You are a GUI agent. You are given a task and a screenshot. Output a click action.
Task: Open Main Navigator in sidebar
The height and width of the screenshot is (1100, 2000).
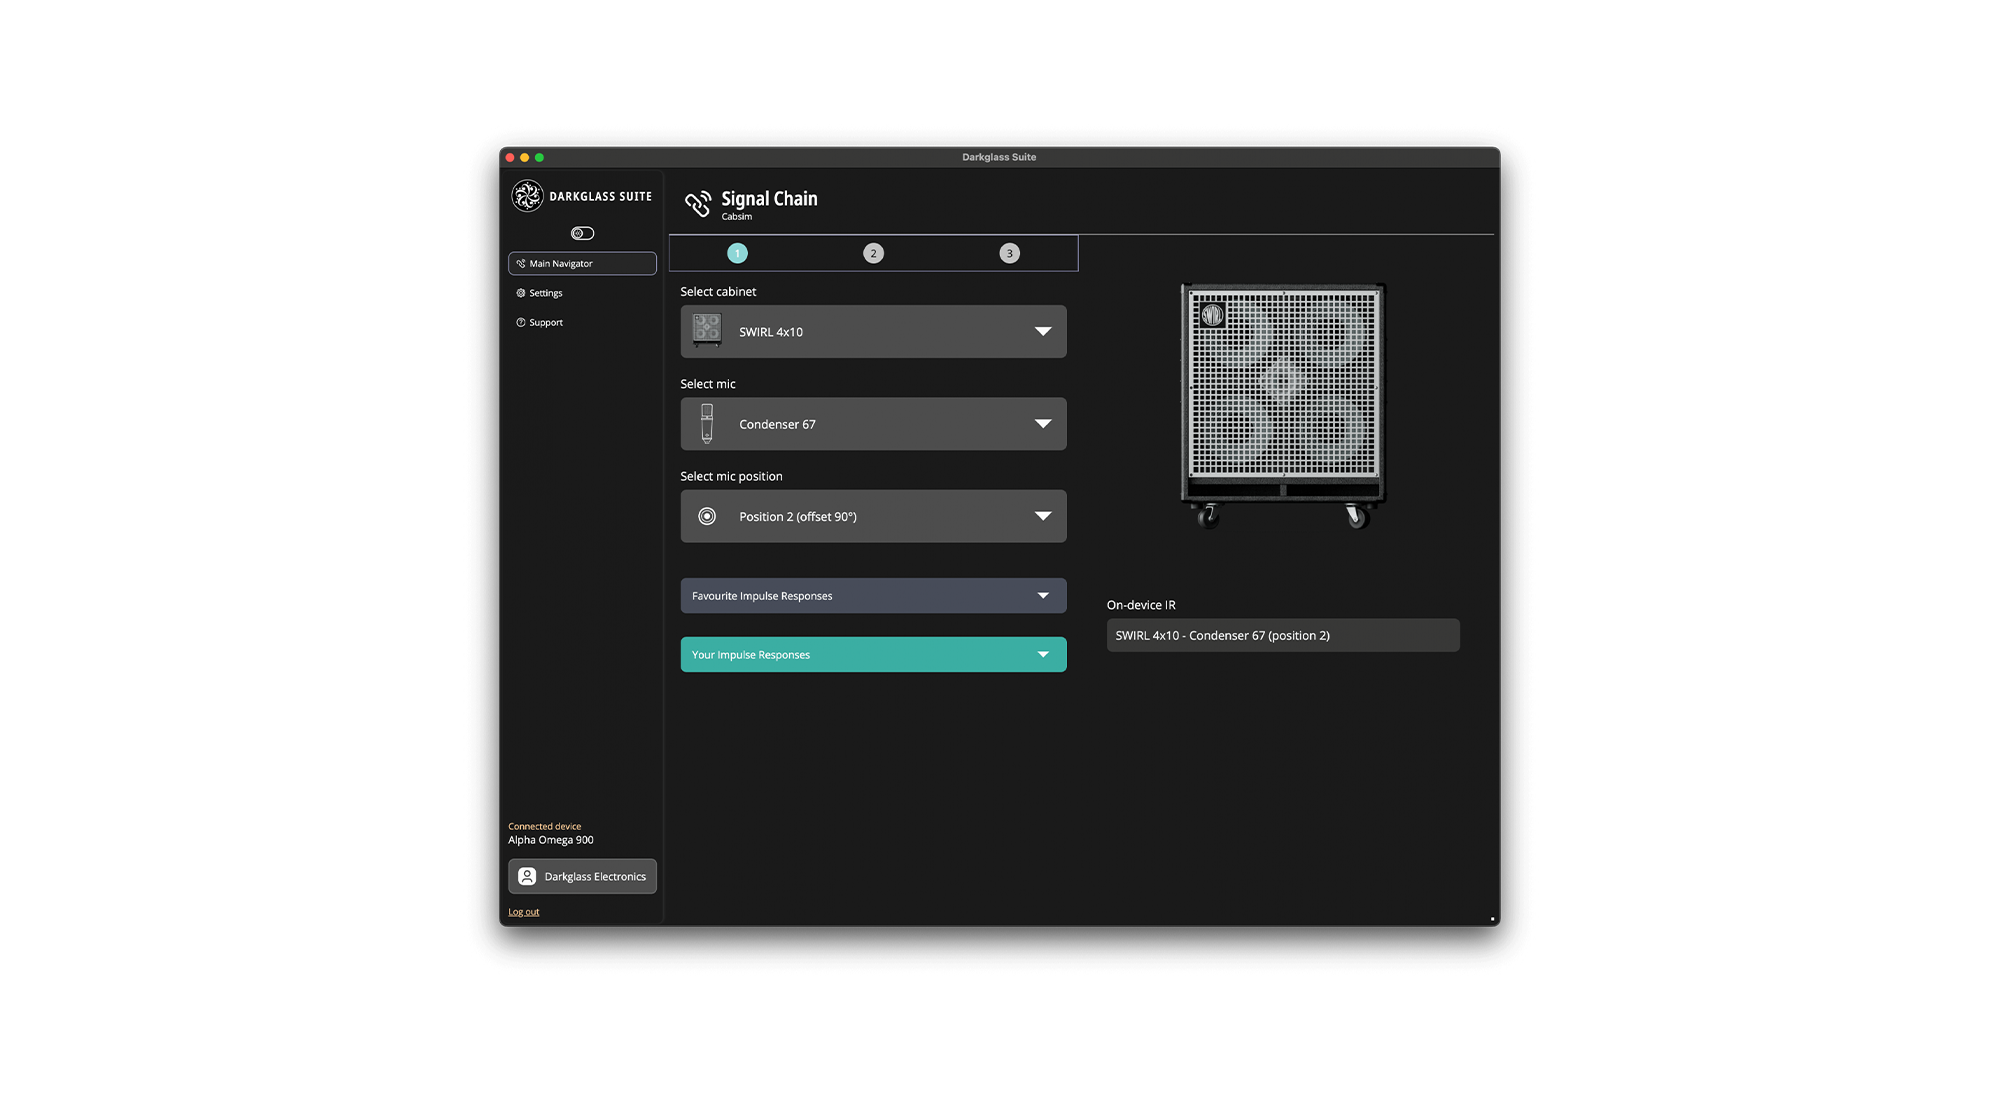[x=582, y=263]
